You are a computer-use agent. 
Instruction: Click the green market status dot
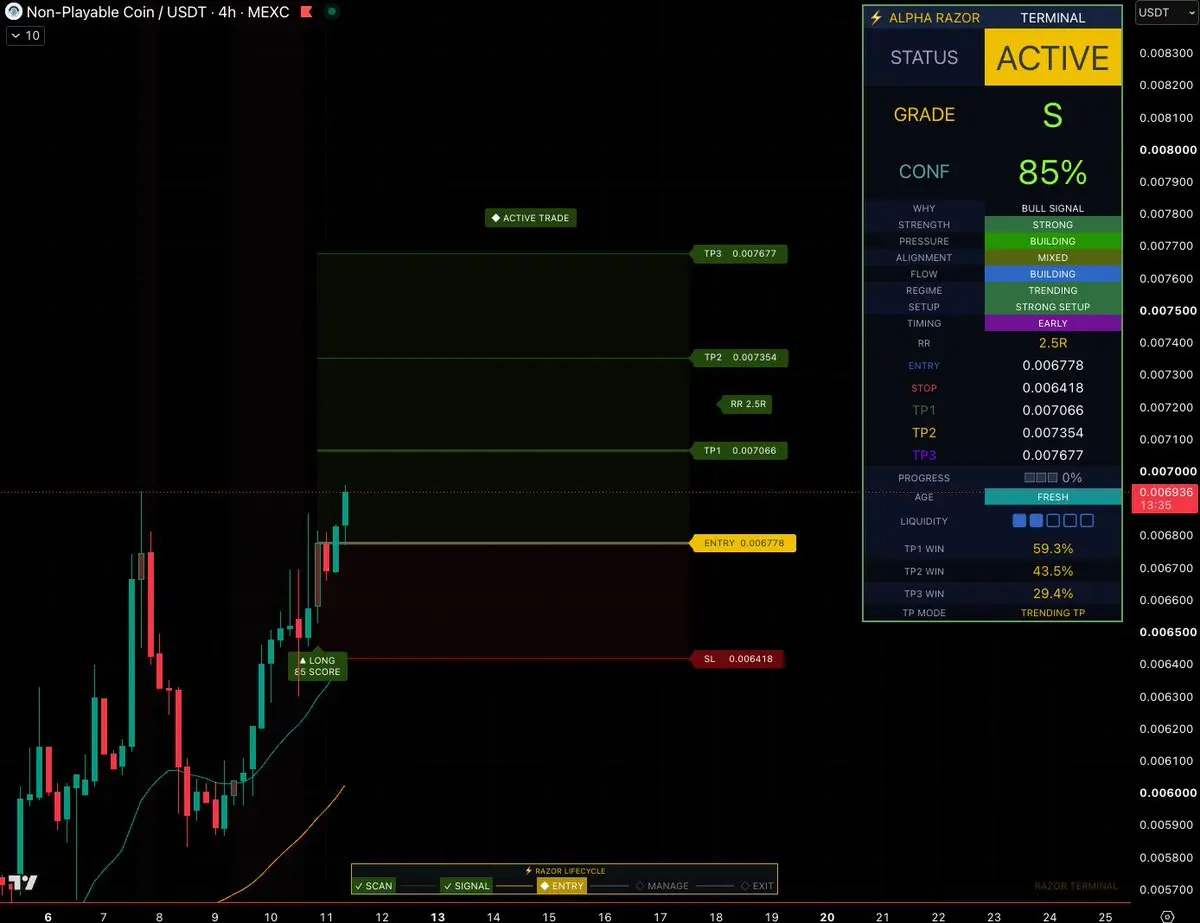(332, 12)
